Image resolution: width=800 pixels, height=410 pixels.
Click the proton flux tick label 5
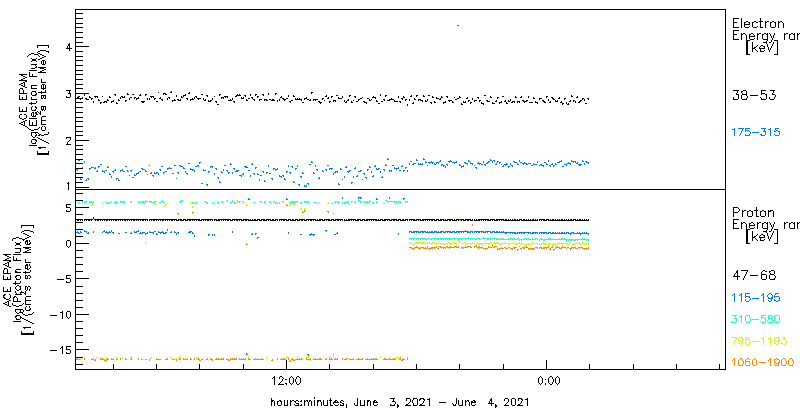tap(67, 208)
